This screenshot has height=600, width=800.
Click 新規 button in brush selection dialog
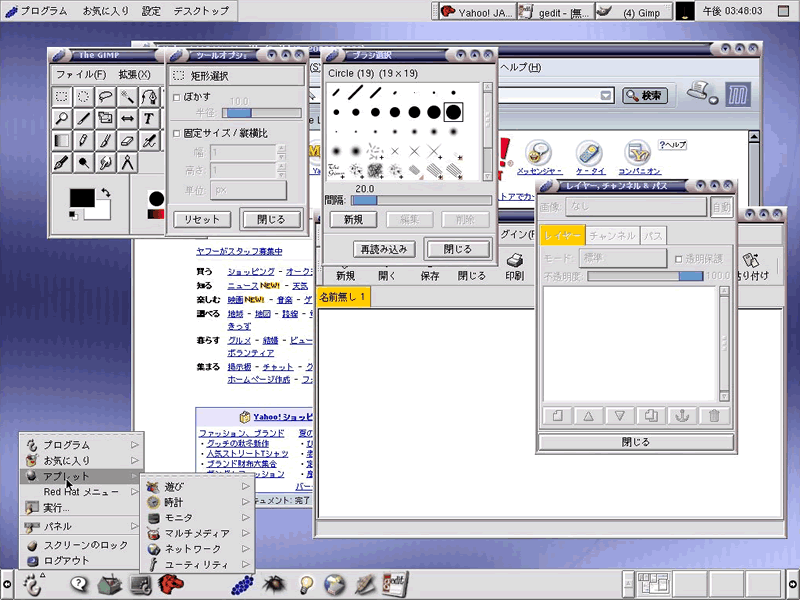(x=353, y=219)
